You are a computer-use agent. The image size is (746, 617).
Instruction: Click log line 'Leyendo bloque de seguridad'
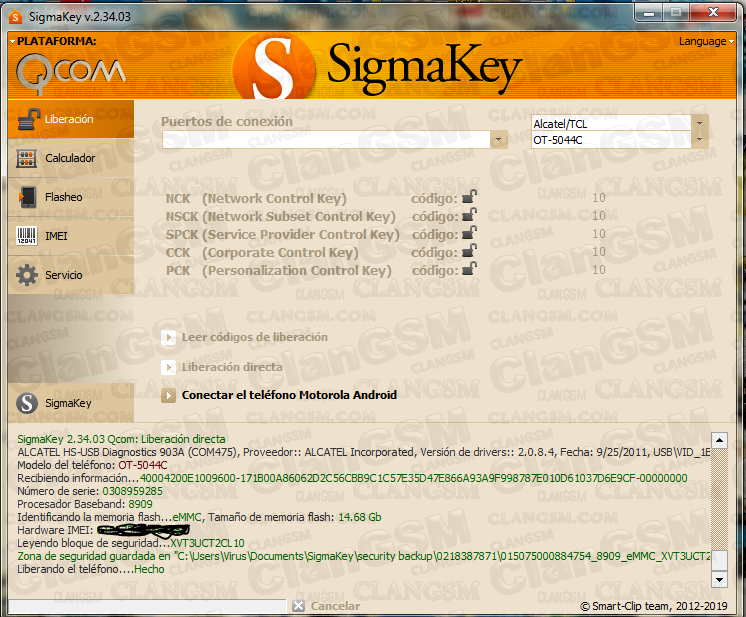[131, 543]
